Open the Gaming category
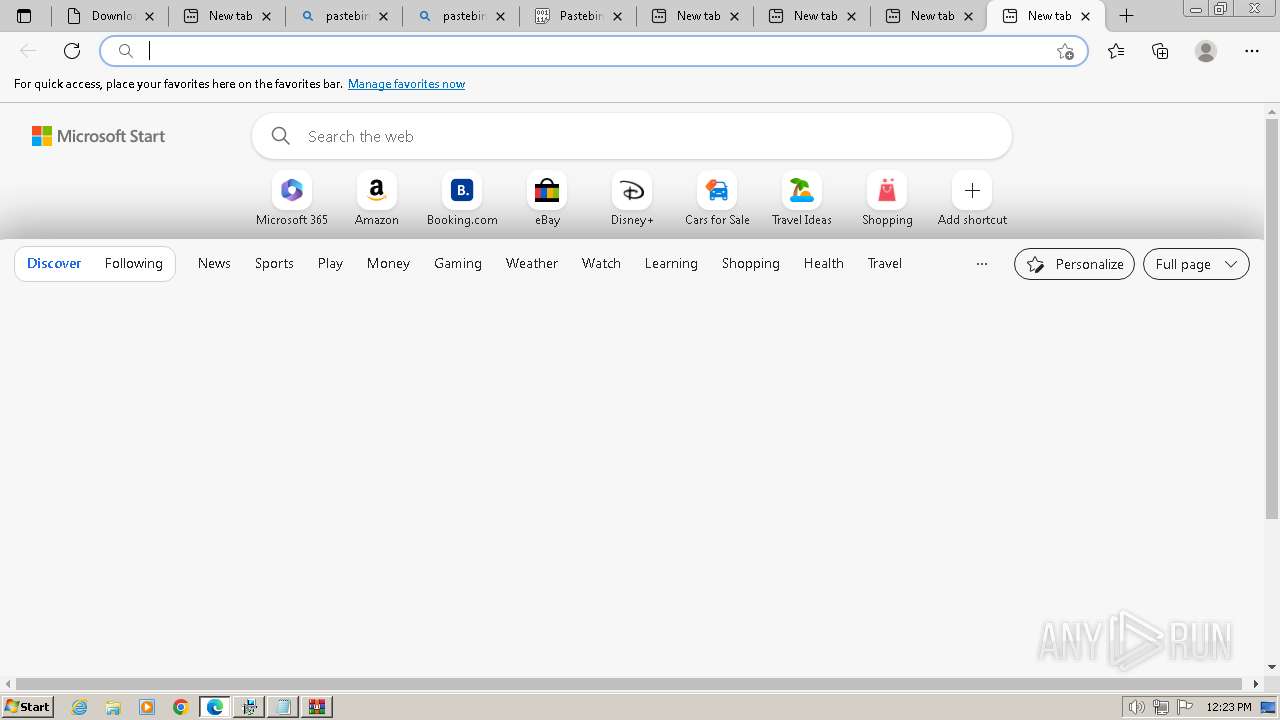1280x720 pixels. pyautogui.click(x=458, y=263)
